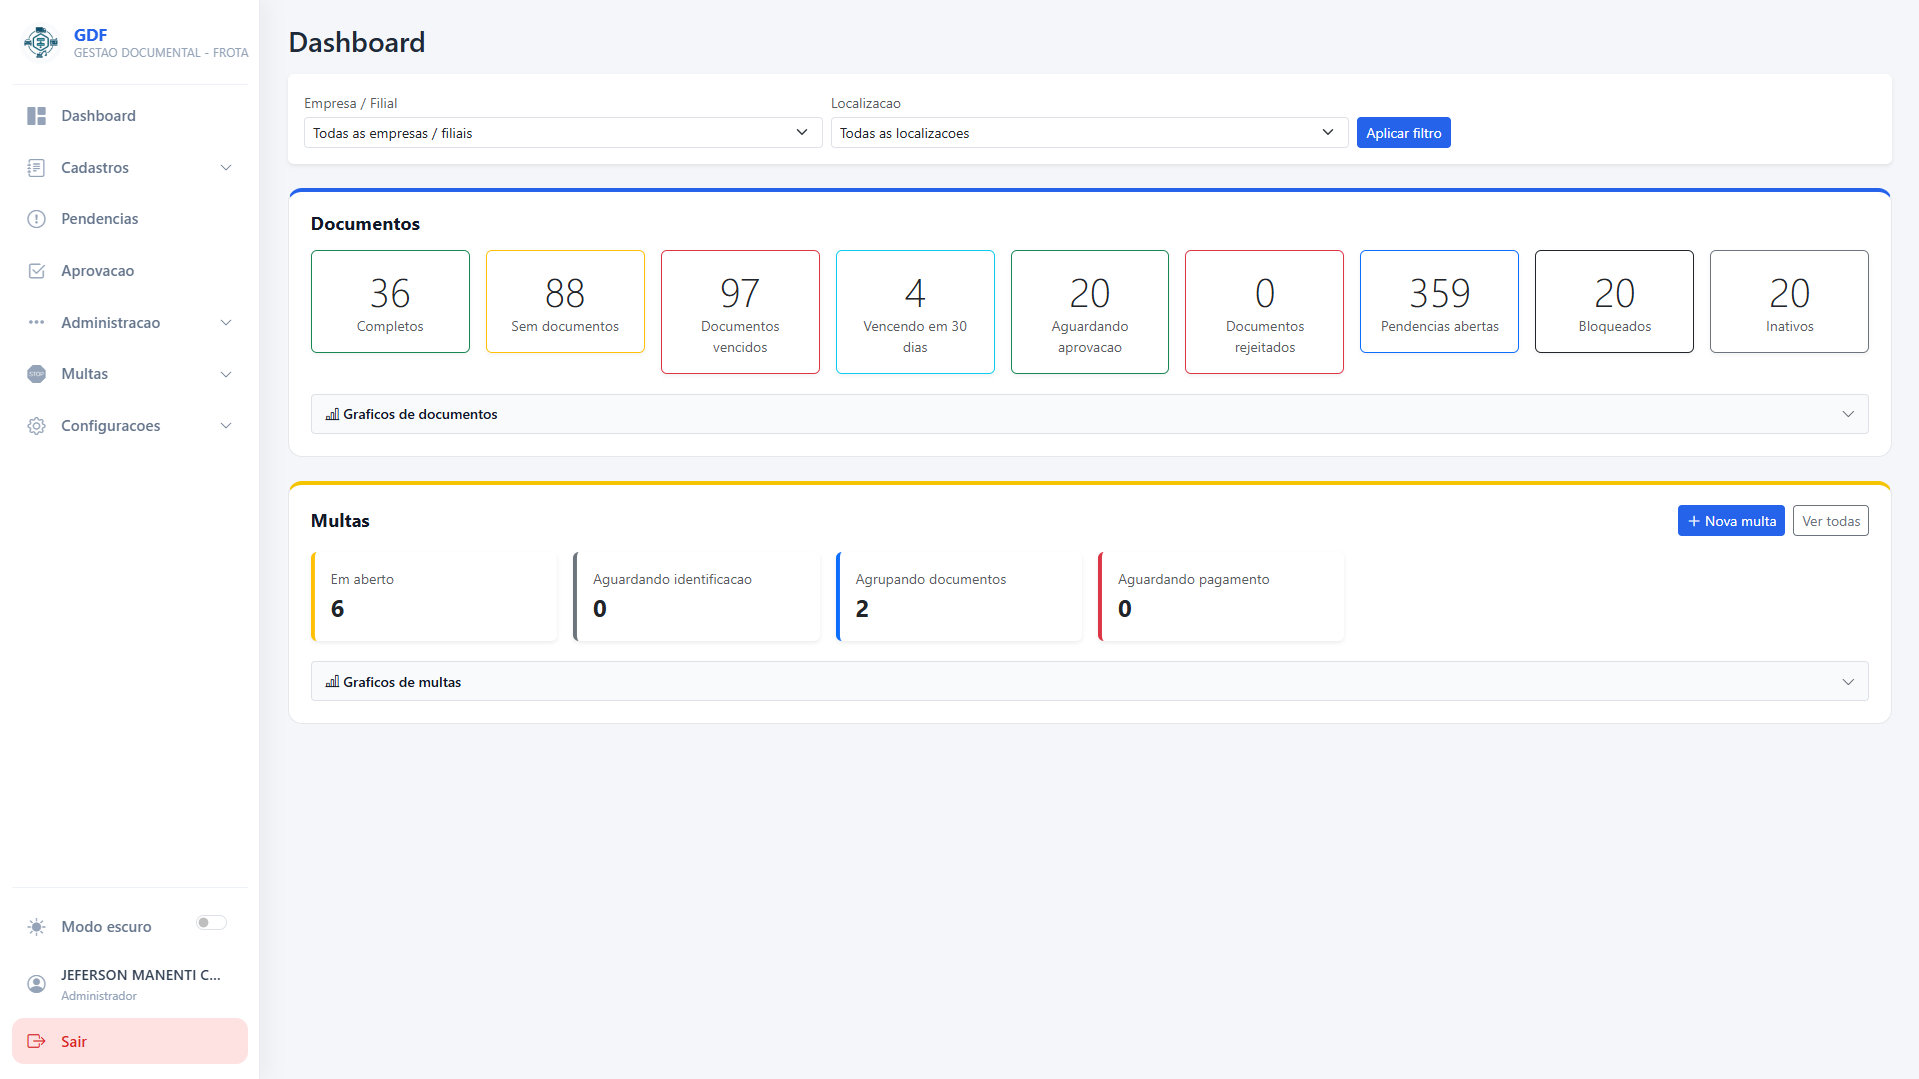Click the 4 Vencendo em 30 dias card

point(915,312)
